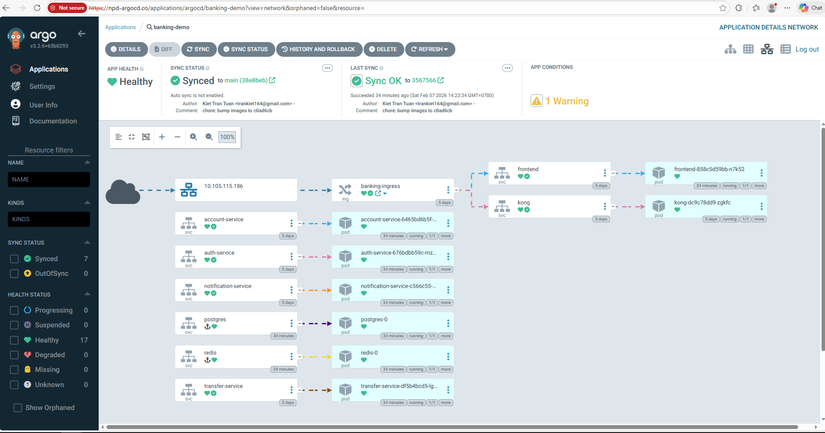Image resolution: width=825 pixels, height=433 pixels.
Task: Toggle the Synced sync status checkbox
Action: pyautogui.click(x=14, y=259)
